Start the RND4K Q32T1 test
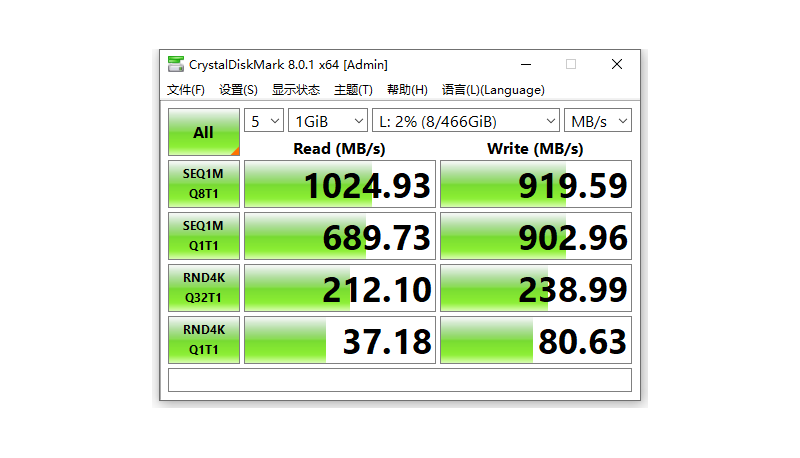Viewport: 800px width, 458px height. [204, 288]
